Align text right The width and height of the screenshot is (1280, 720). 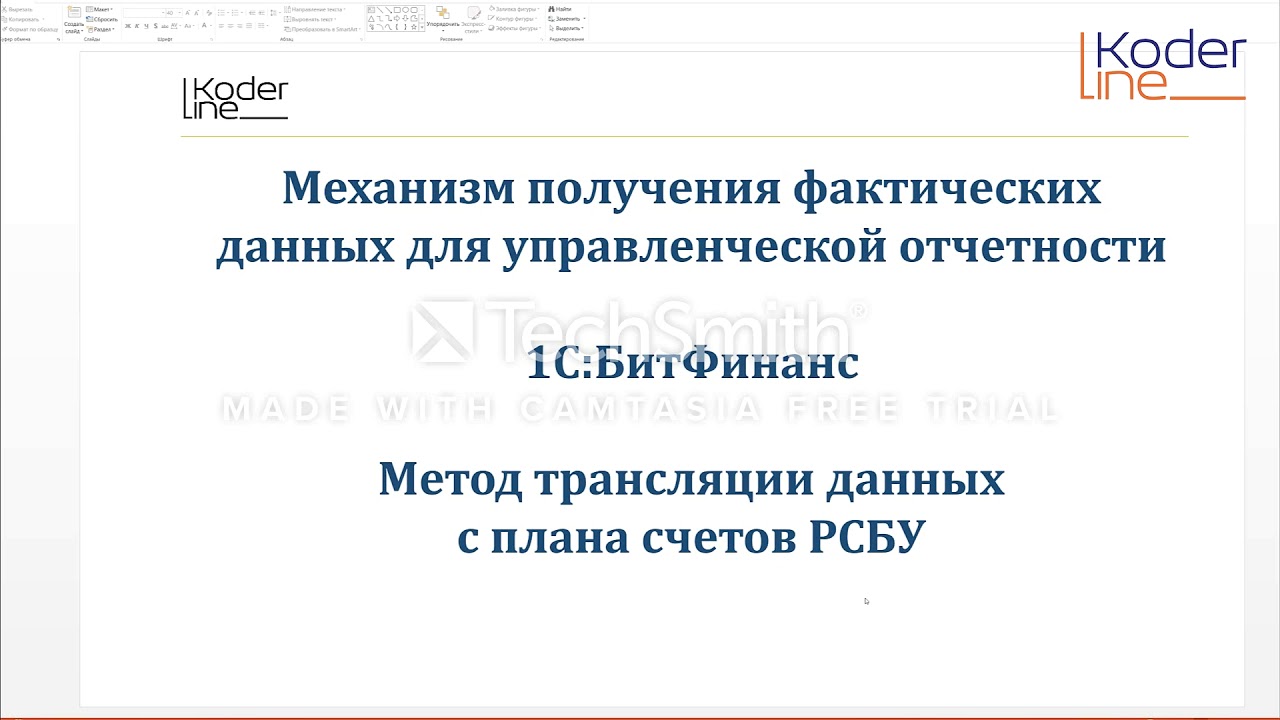click(x=240, y=26)
